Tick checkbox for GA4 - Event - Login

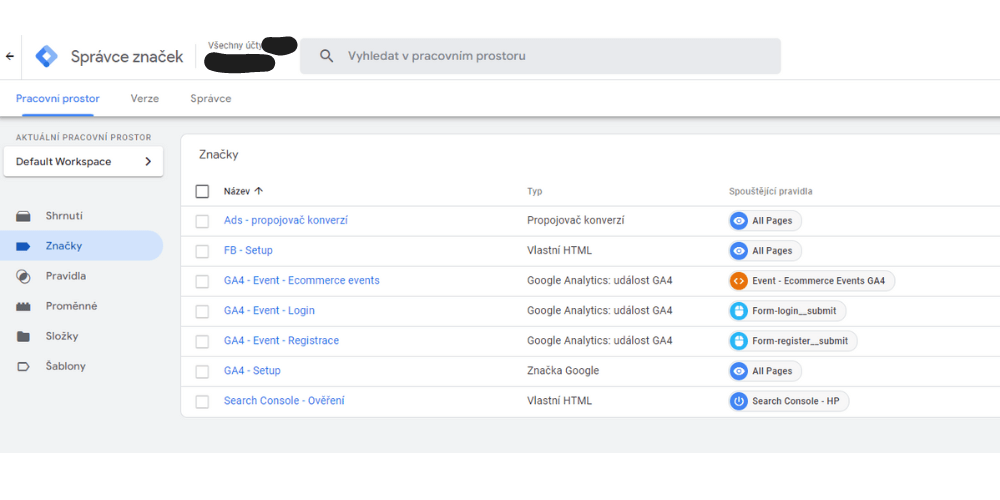(203, 311)
